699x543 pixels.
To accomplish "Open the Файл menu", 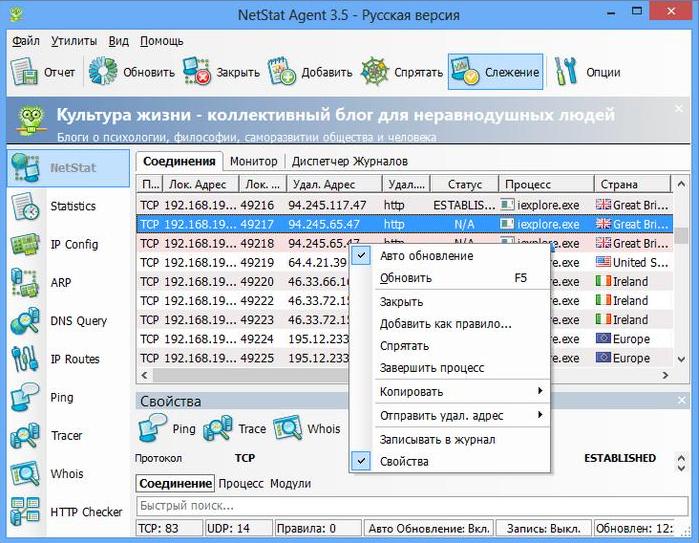I will tap(25, 41).
